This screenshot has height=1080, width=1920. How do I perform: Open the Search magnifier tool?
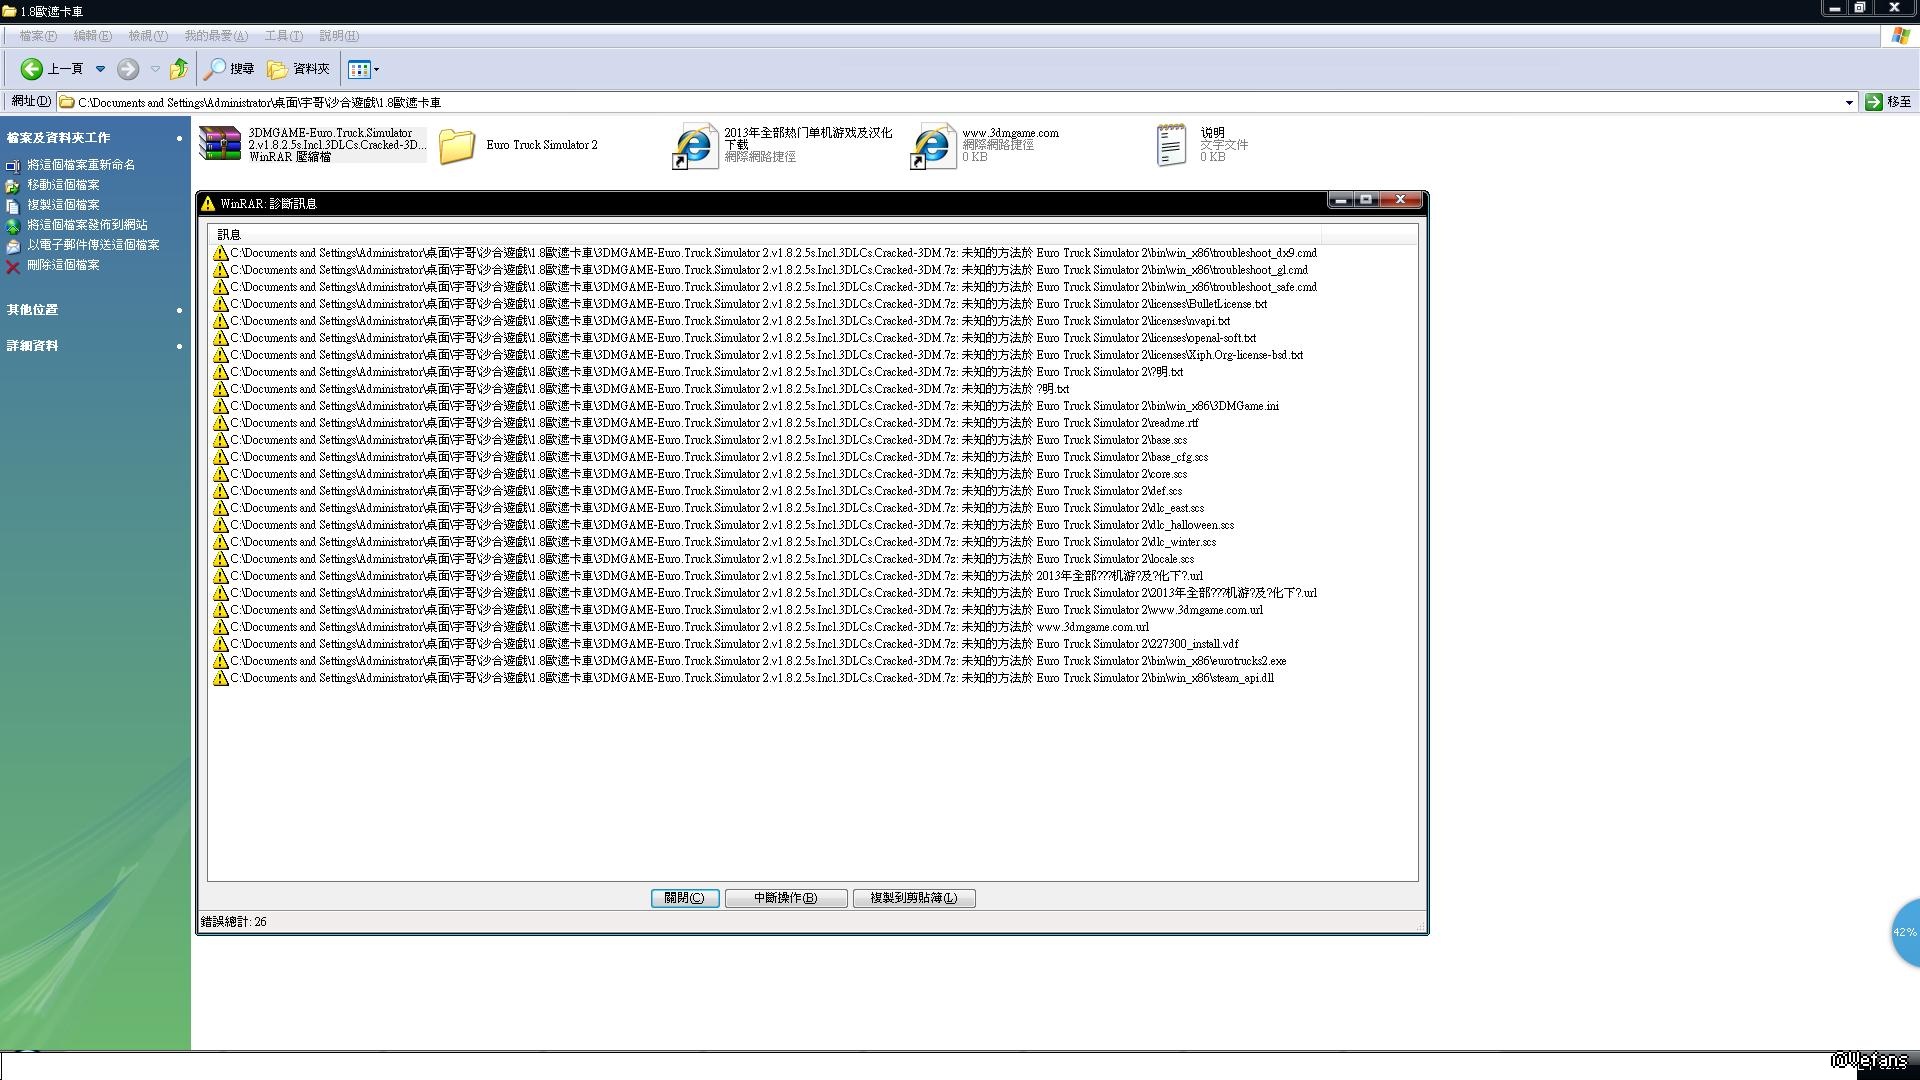tap(229, 69)
